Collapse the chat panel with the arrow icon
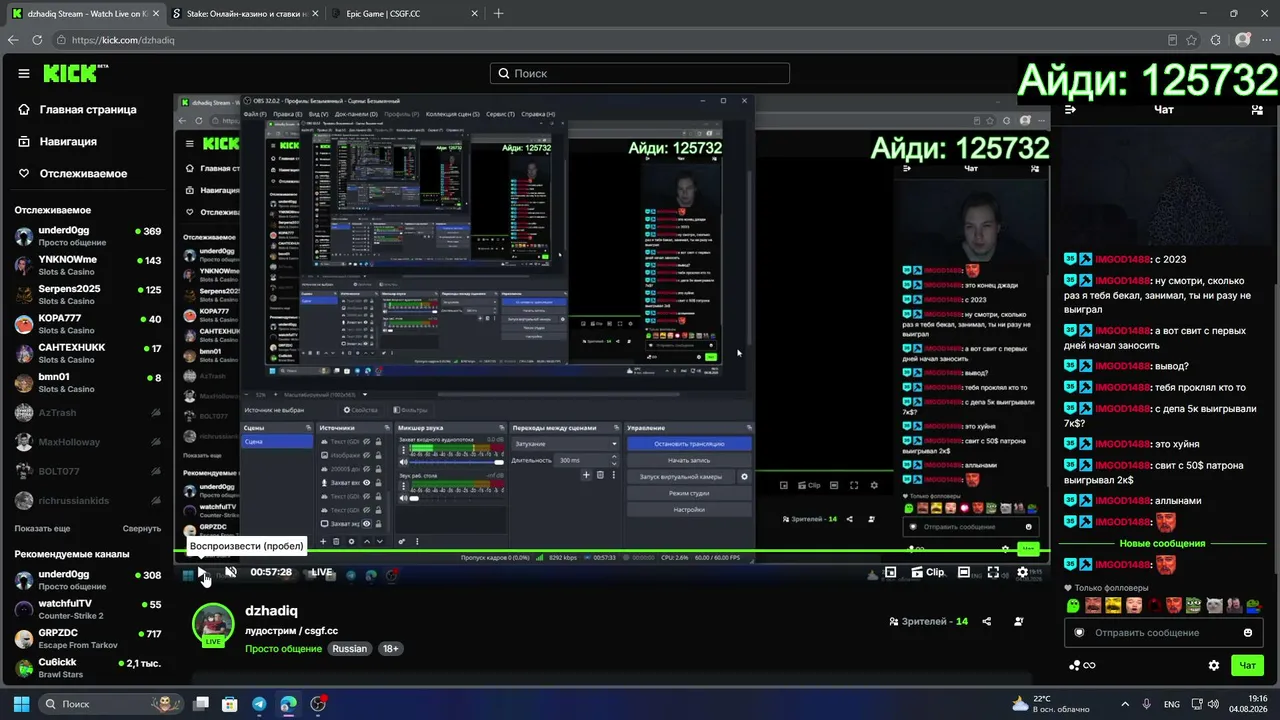Image resolution: width=1280 pixels, height=720 pixels. [1070, 109]
